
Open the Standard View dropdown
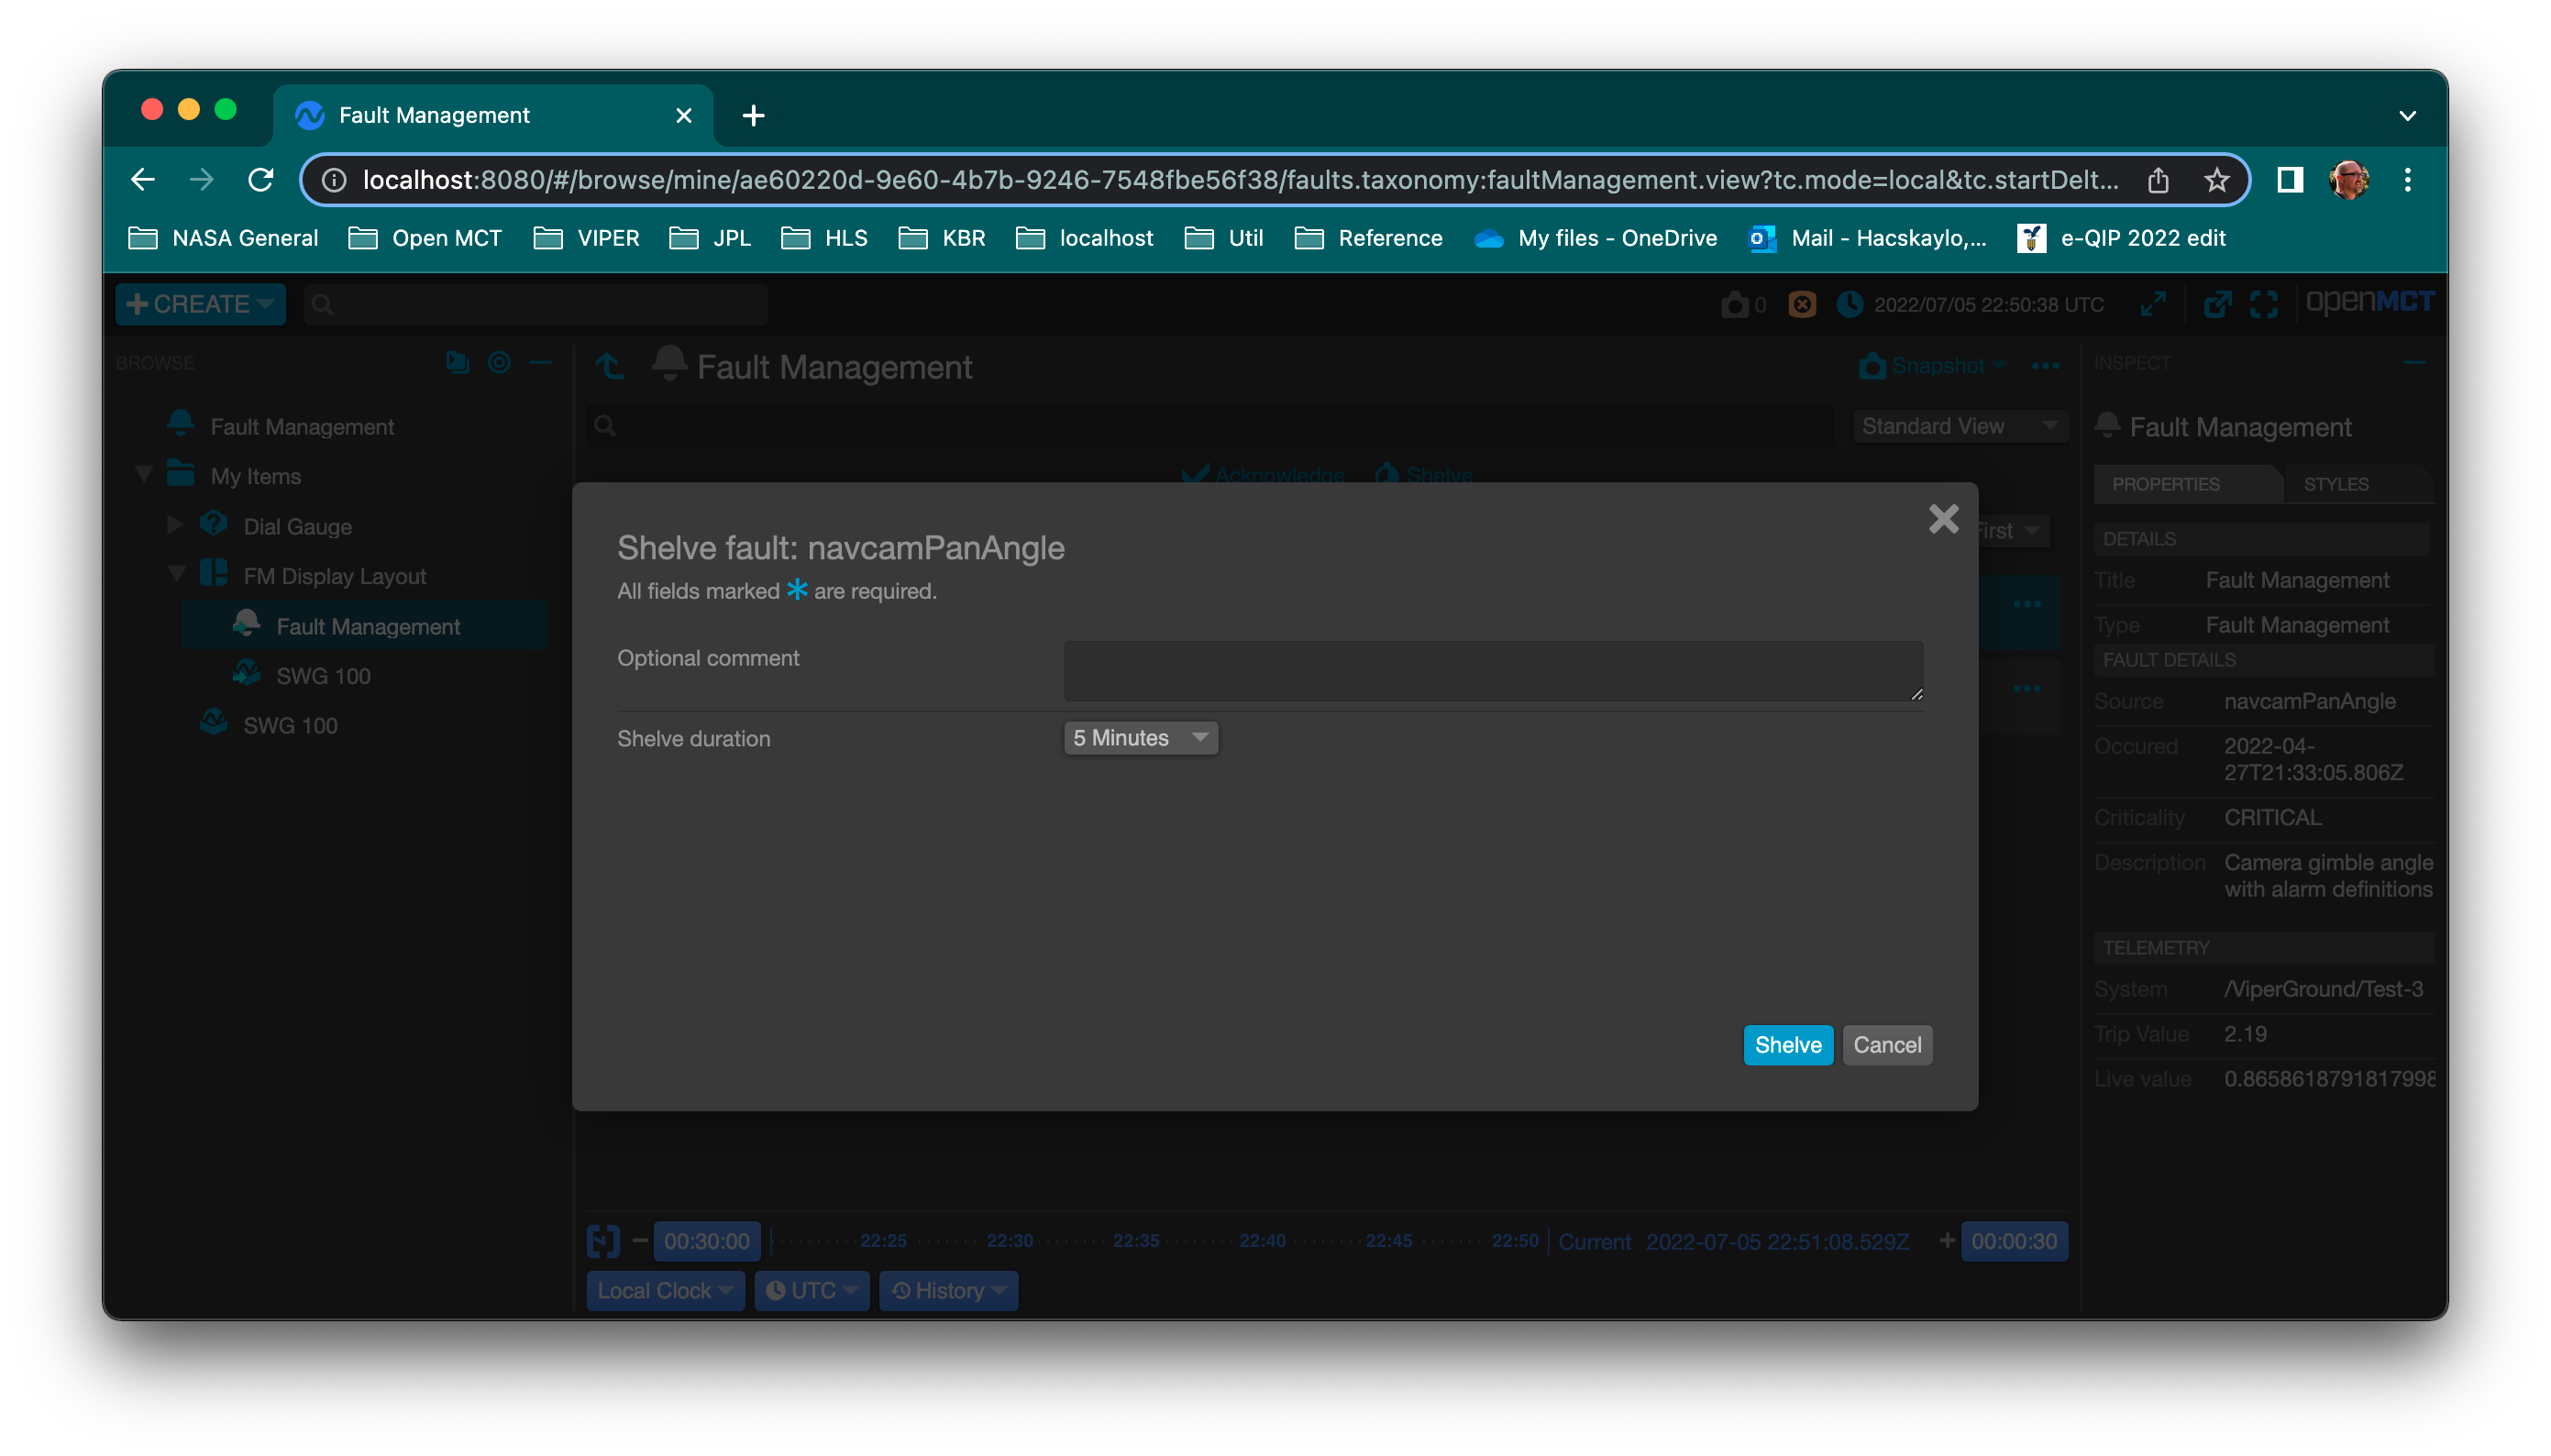(x=1959, y=425)
